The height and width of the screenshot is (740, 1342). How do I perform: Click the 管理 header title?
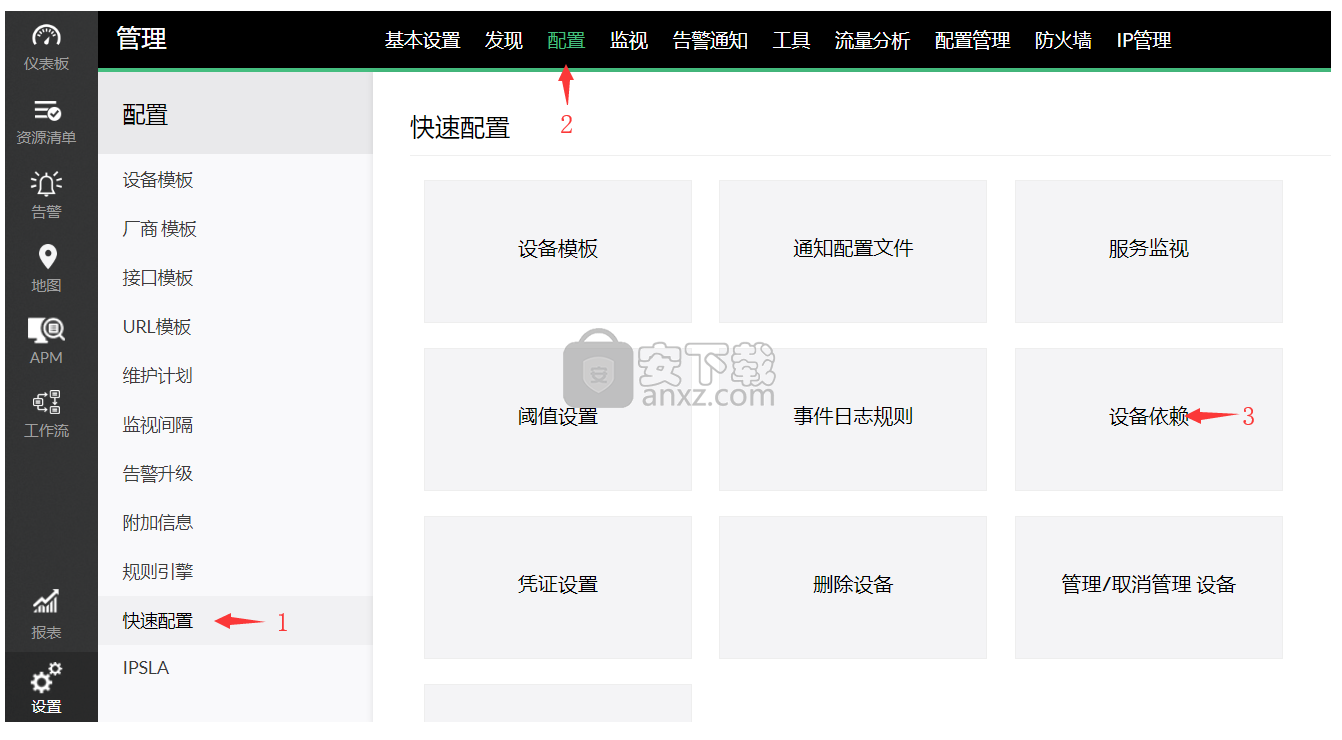[142, 40]
